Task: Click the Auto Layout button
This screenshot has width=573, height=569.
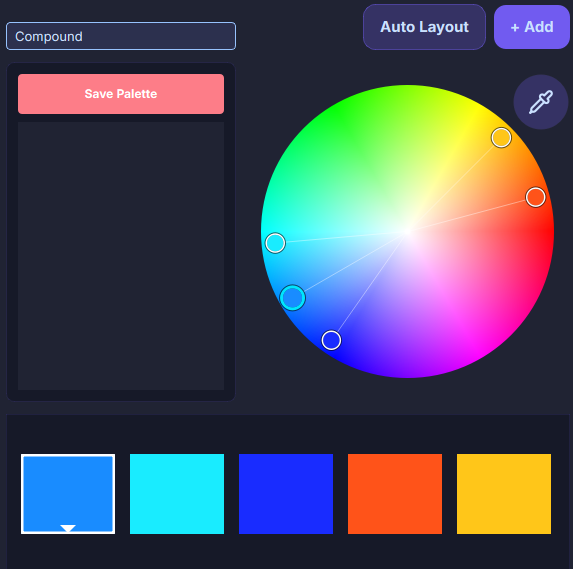Action: [424, 27]
